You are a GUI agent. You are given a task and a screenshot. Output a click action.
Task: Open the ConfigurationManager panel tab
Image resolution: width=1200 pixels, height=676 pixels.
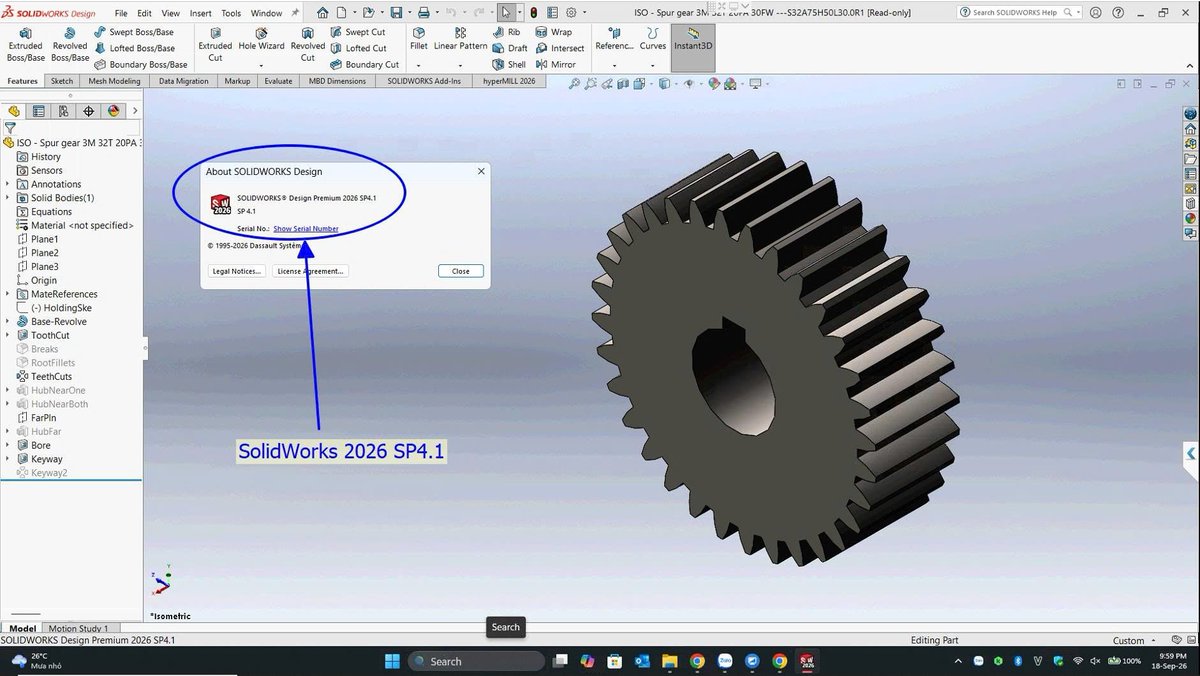[x=64, y=111]
